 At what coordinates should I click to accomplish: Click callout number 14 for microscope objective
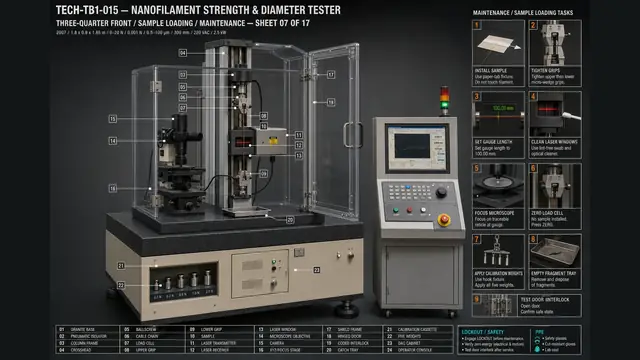113,141
